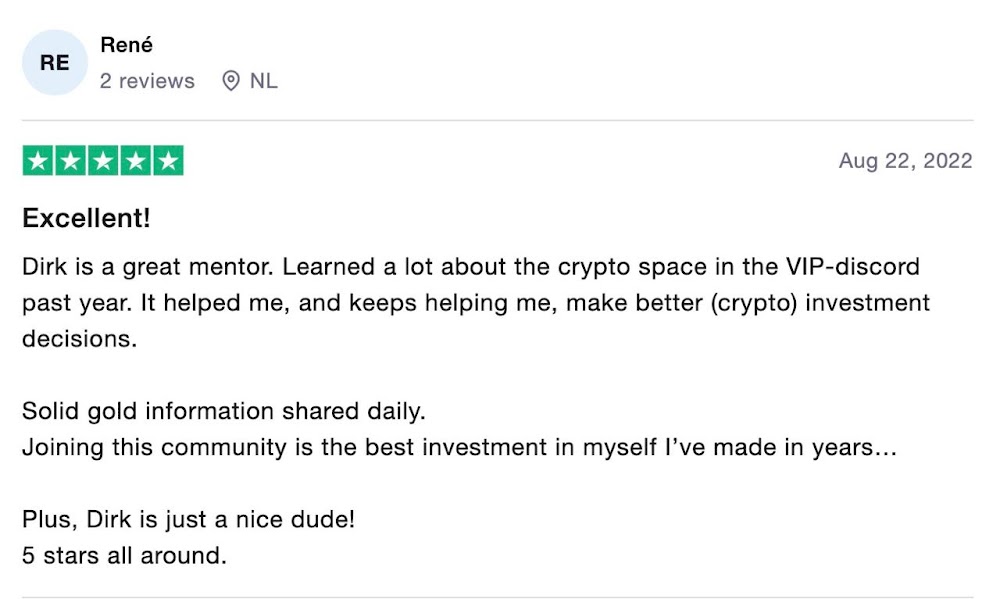The width and height of the screenshot is (1000, 599).
Task: Click "Plus, Dirk is just a nice dude!"
Action: tap(188, 520)
